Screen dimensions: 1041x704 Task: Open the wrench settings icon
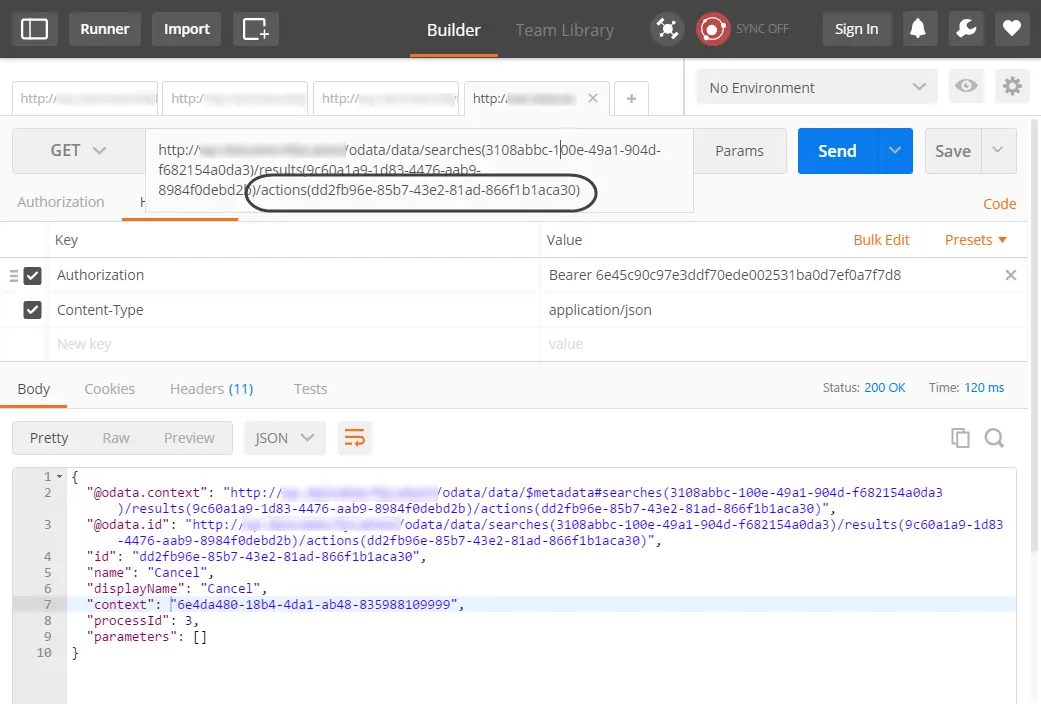click(x=966, y=29)
